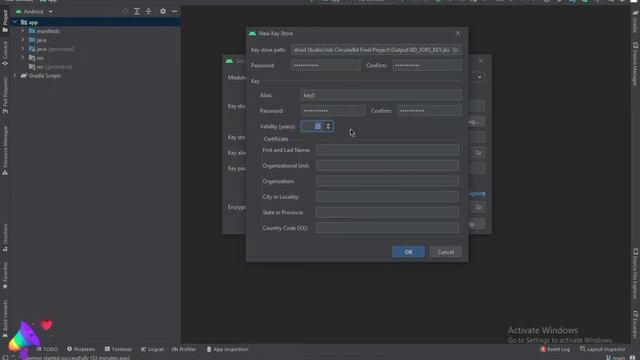Open the Layout Inspector
Screen dimensions: 640x360
[x=602, y=349]
